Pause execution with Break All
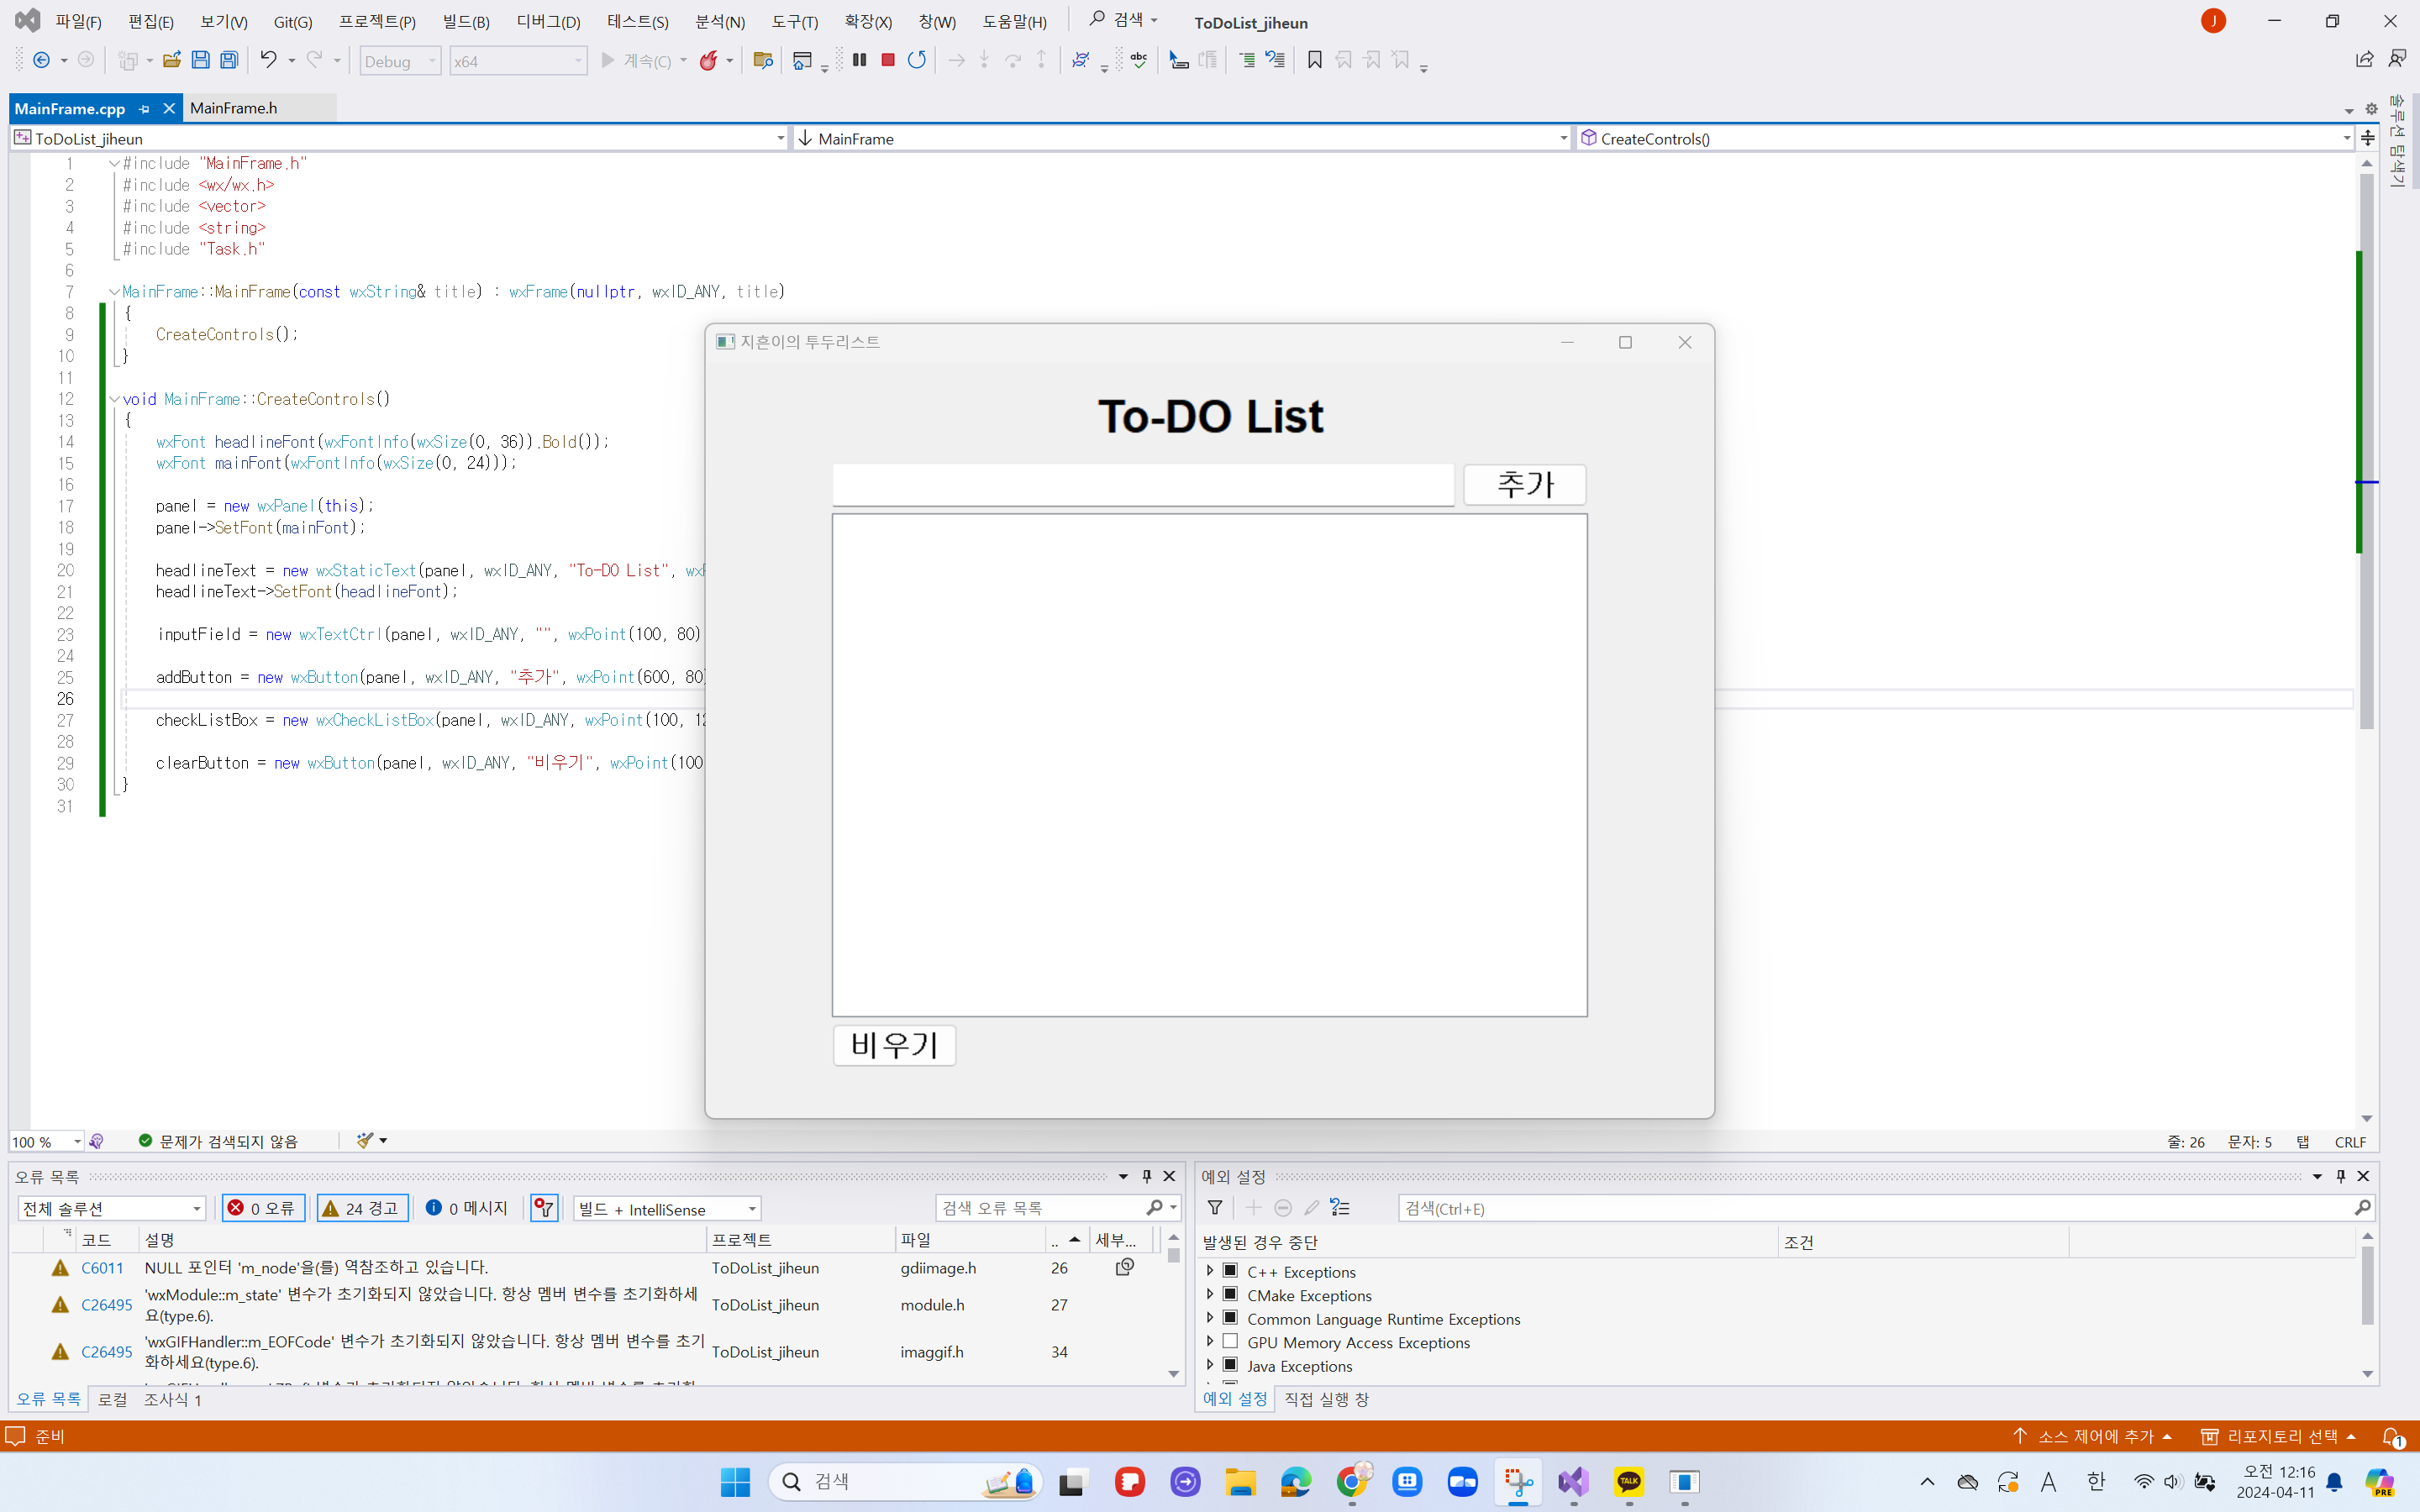 click(859, 60)
